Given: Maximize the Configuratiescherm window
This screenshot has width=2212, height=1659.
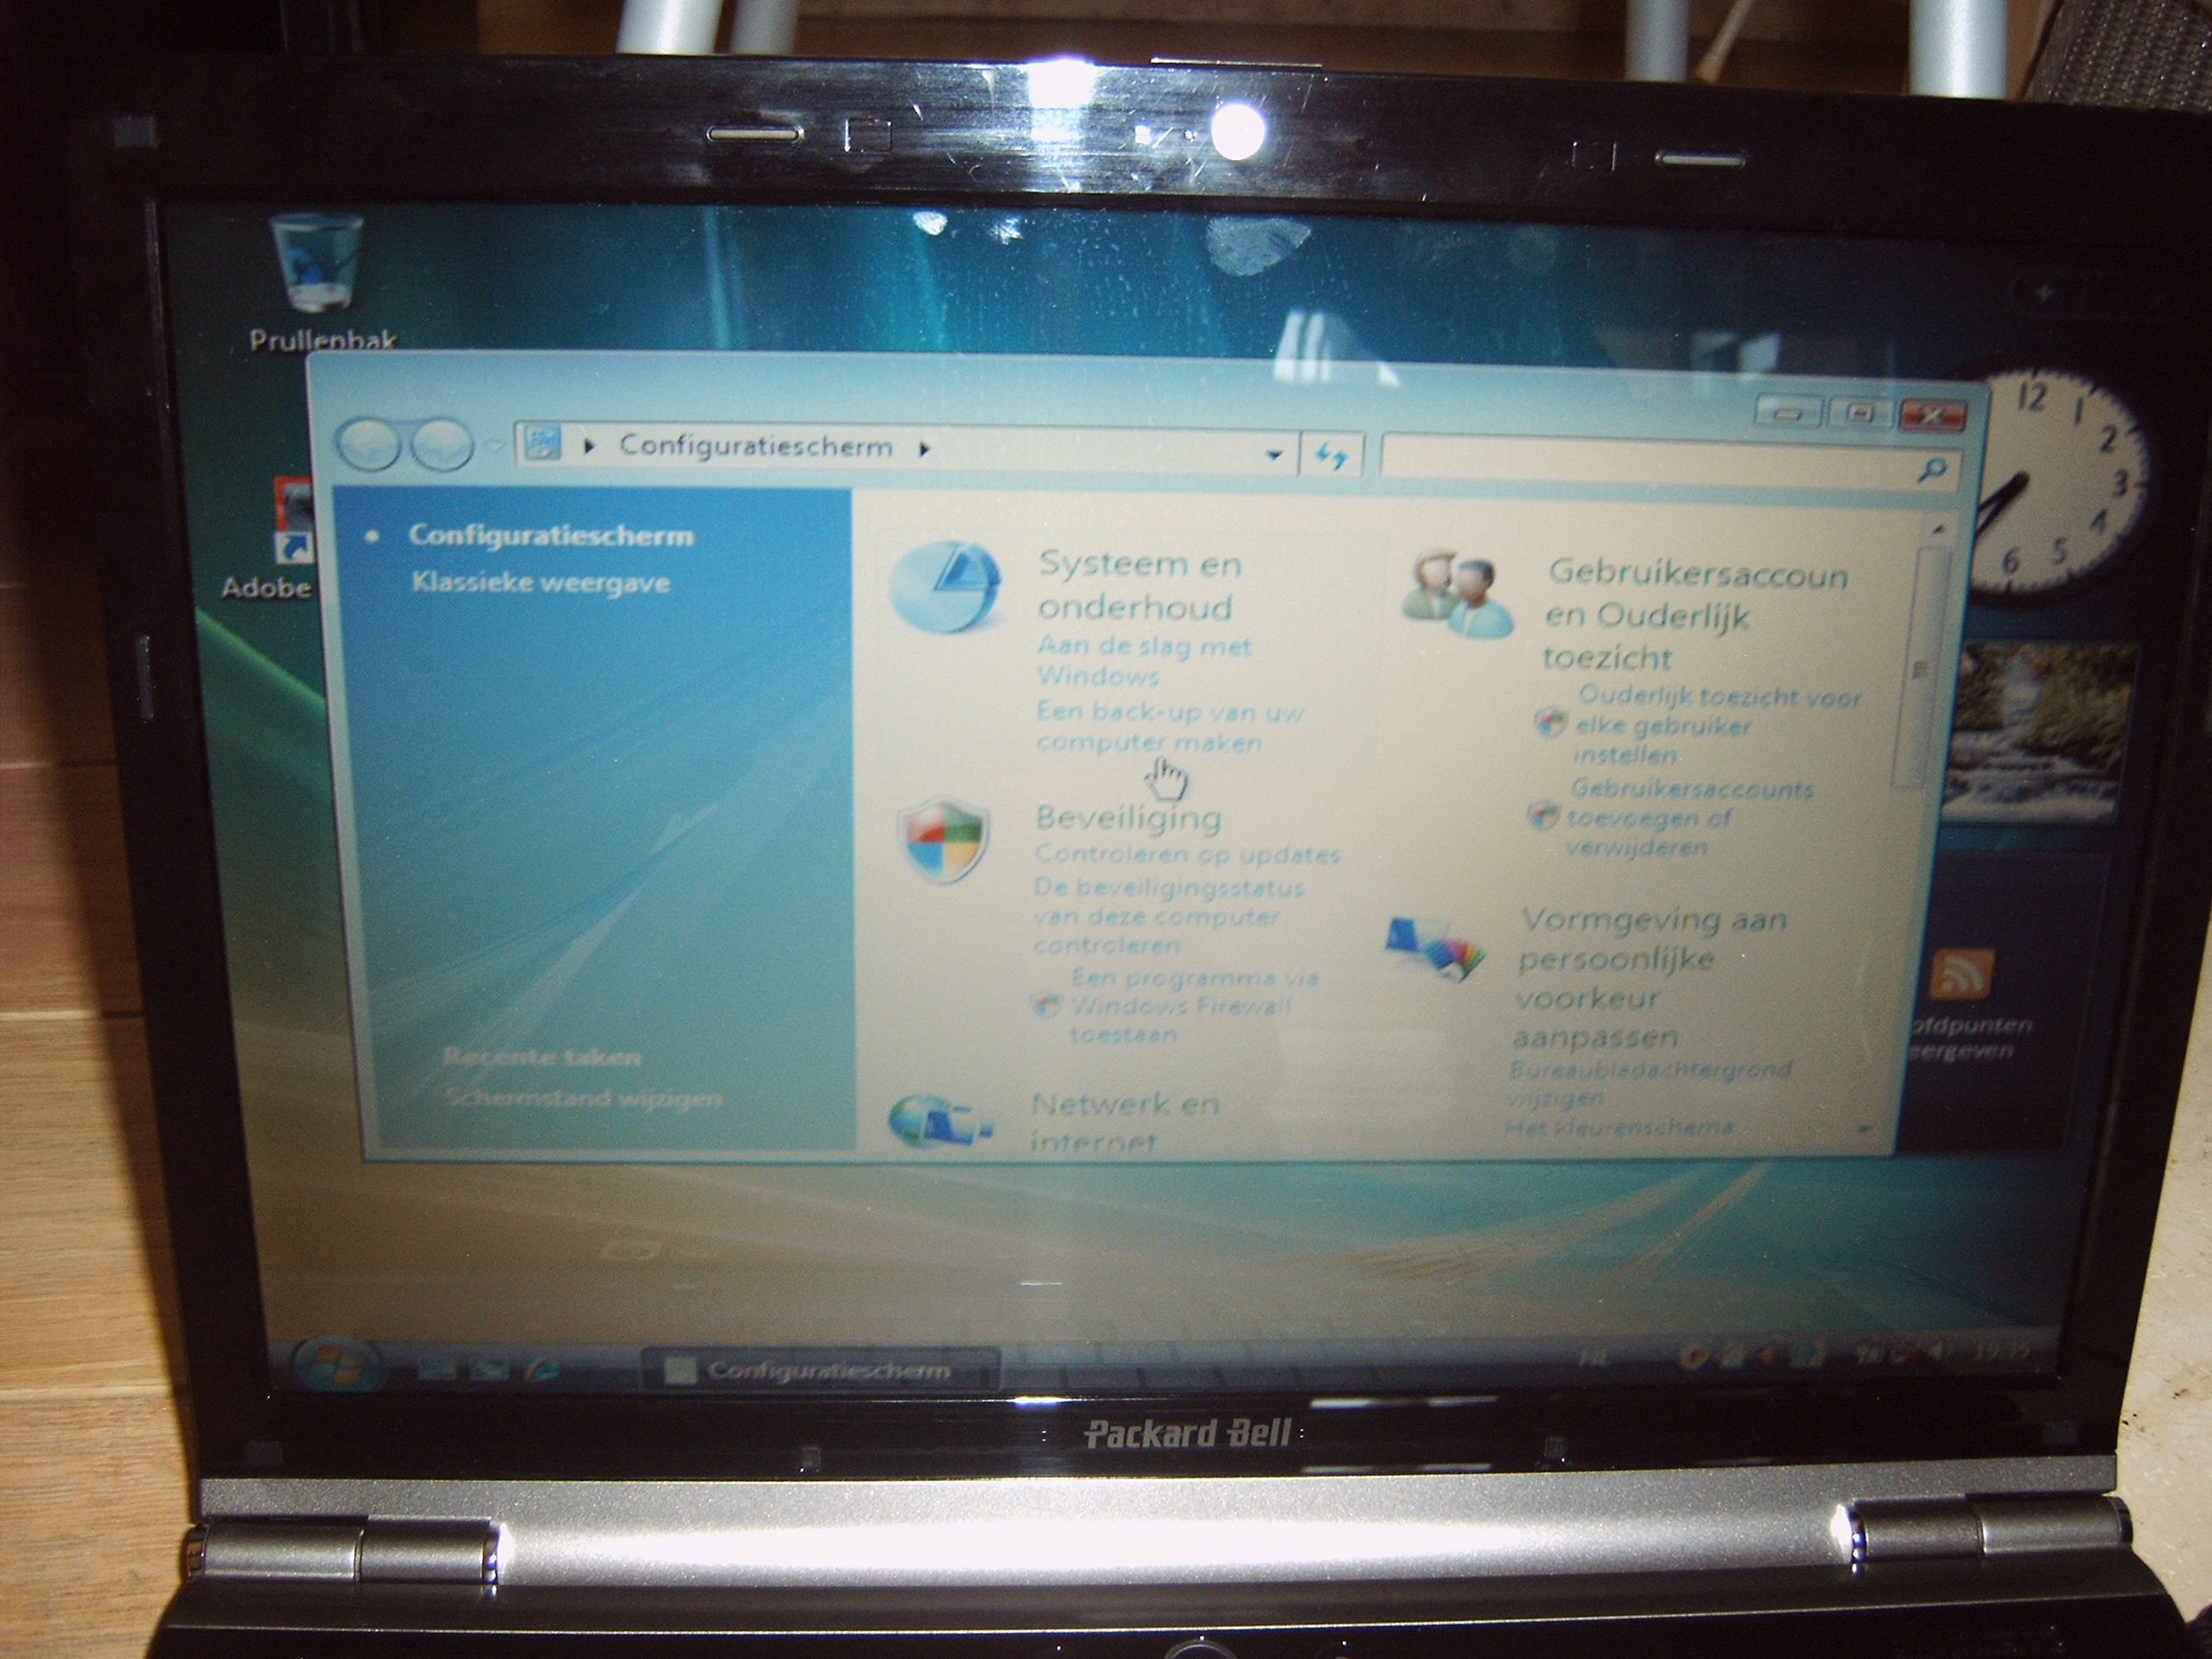Looking at the screenshot, I should tap(1860, 413).
